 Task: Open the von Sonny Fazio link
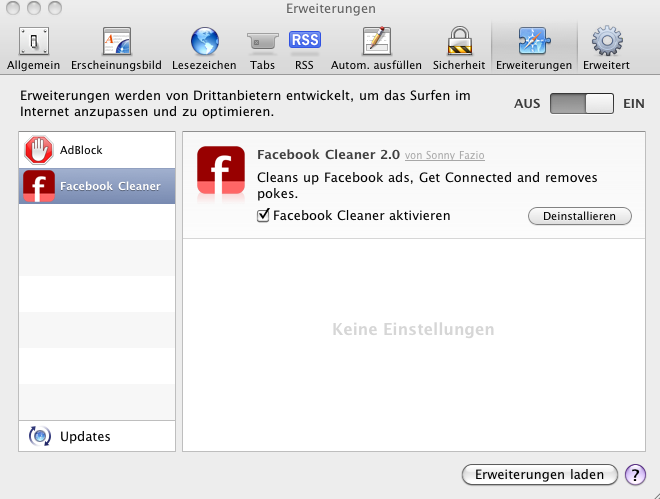click(444, 155)
